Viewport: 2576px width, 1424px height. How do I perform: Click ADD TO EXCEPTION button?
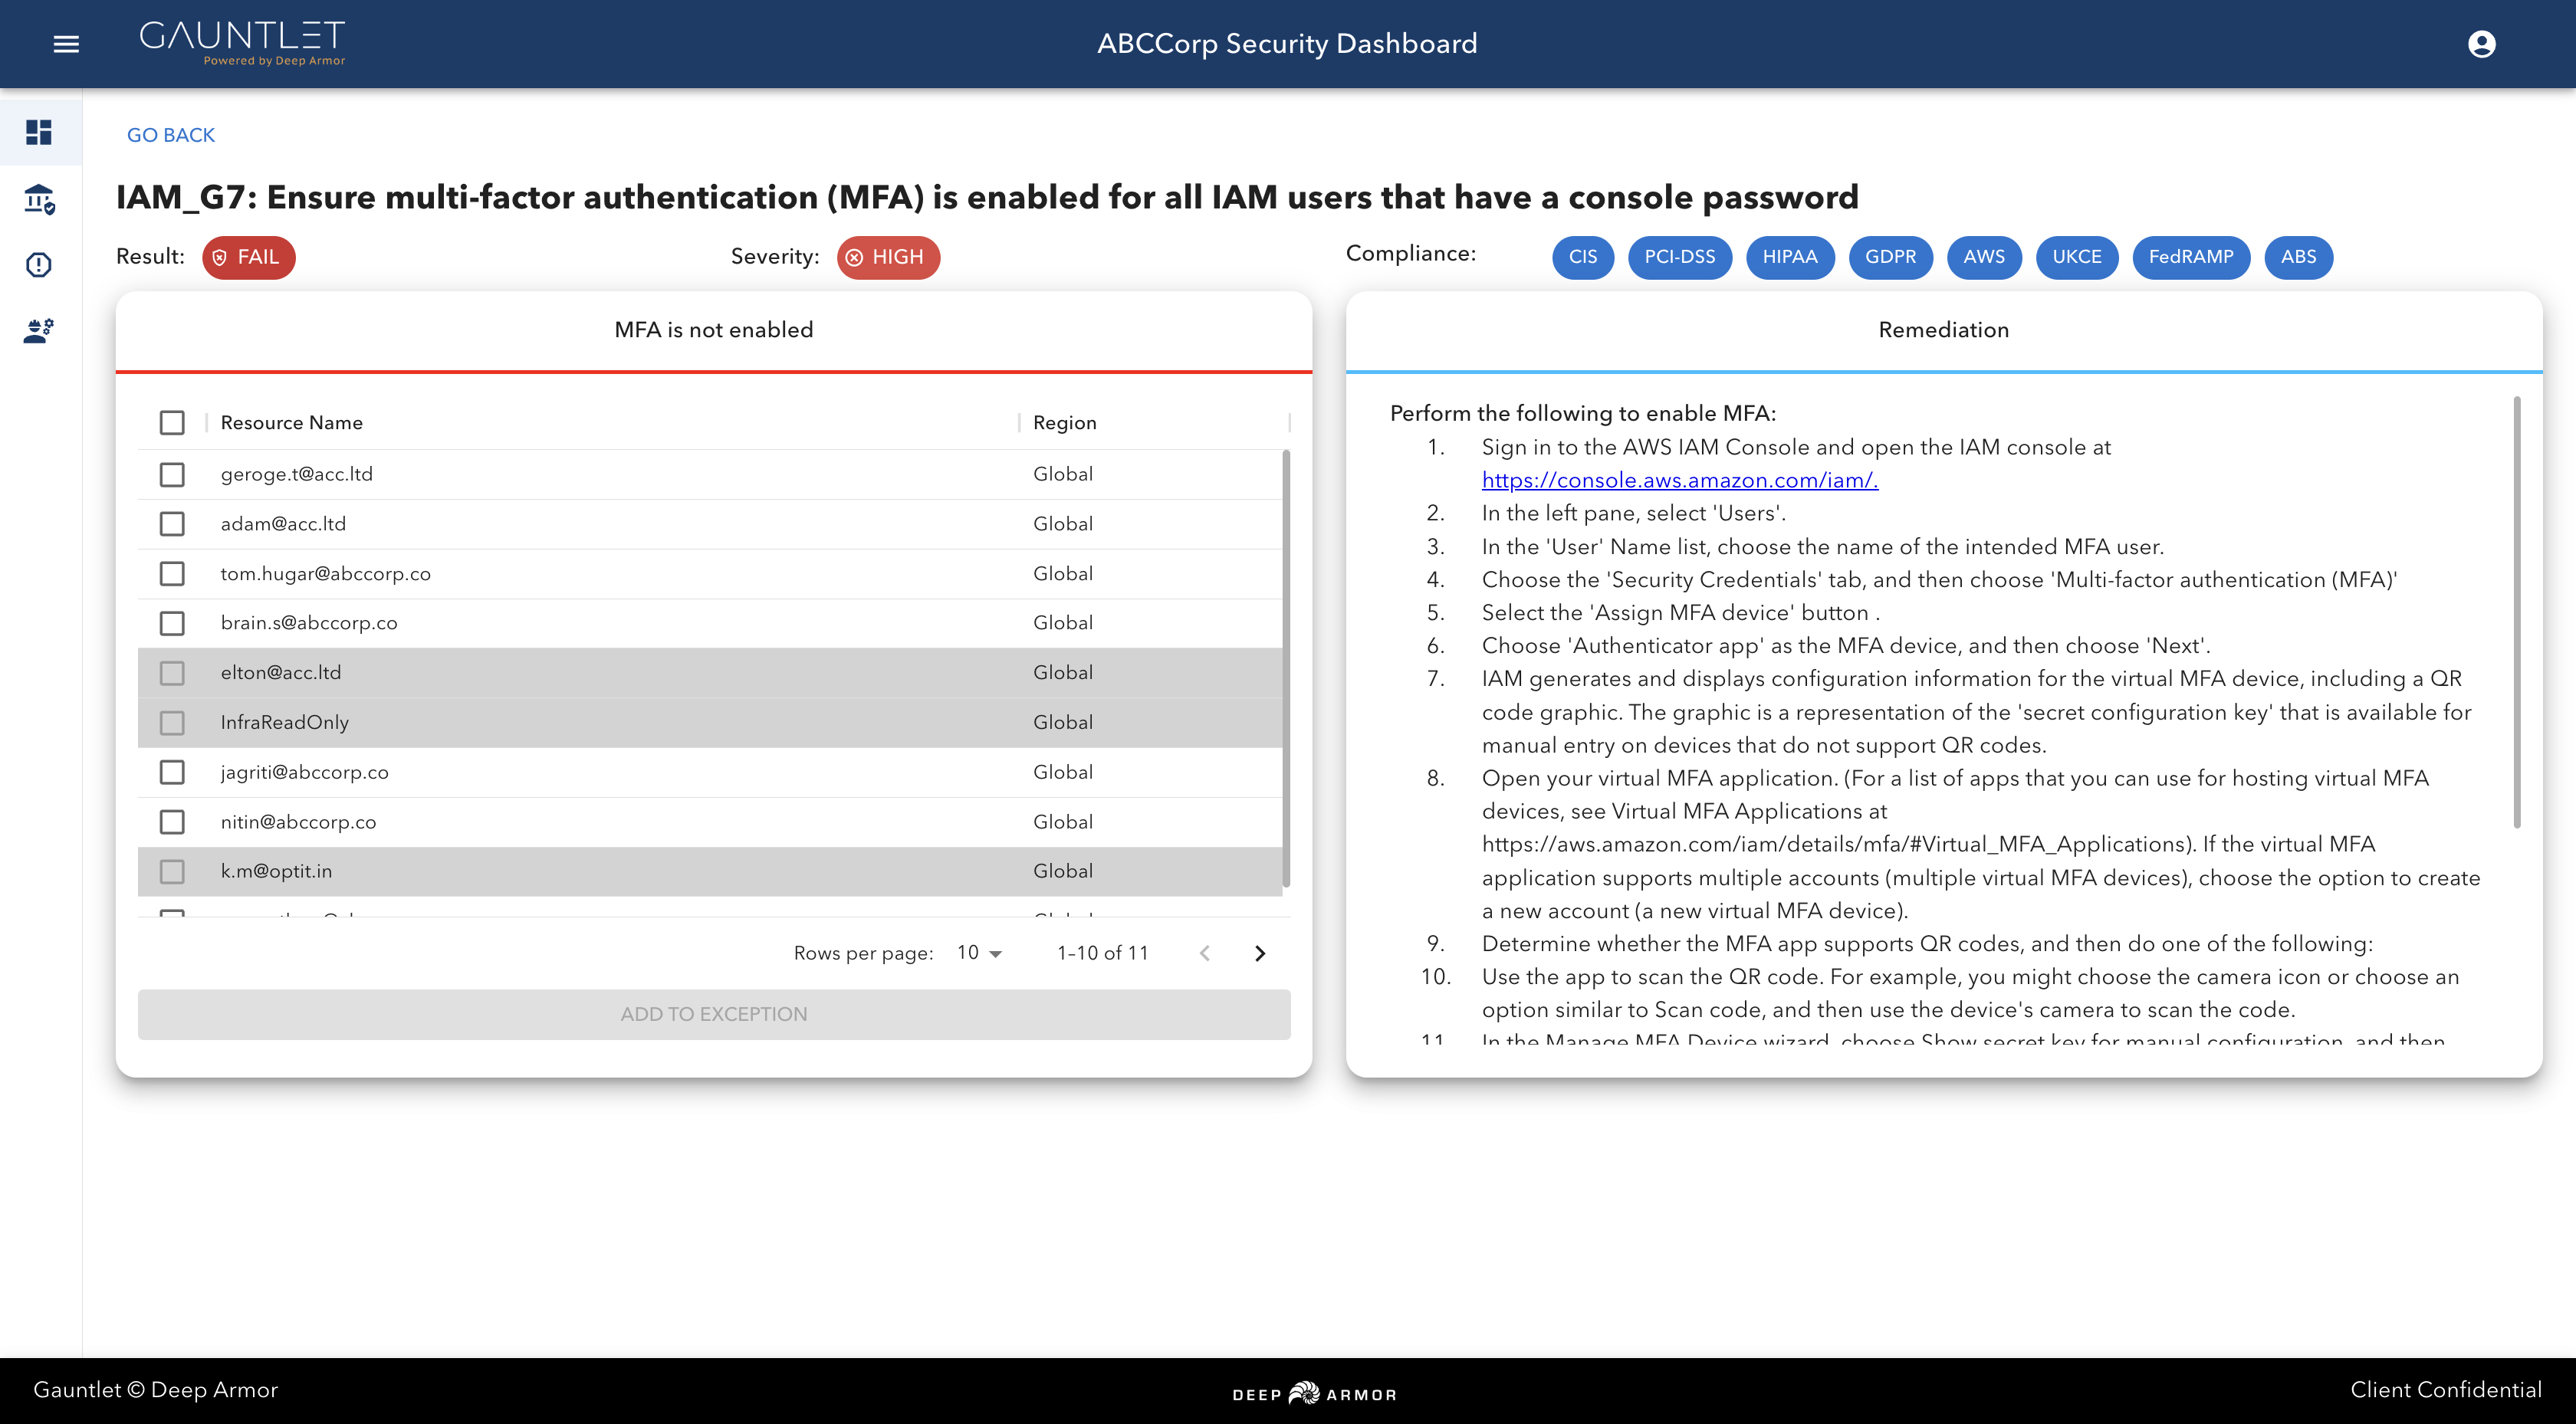click(712, 1014)
